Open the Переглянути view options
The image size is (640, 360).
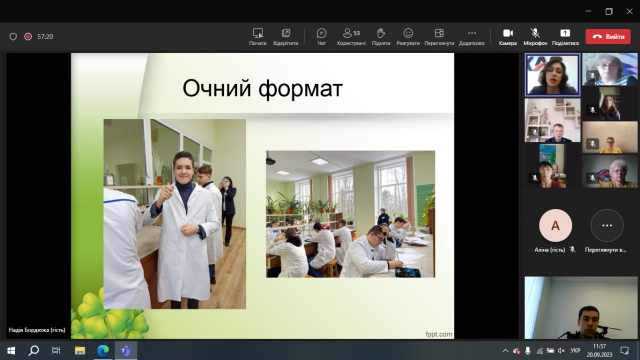click(x=439, y=36)
